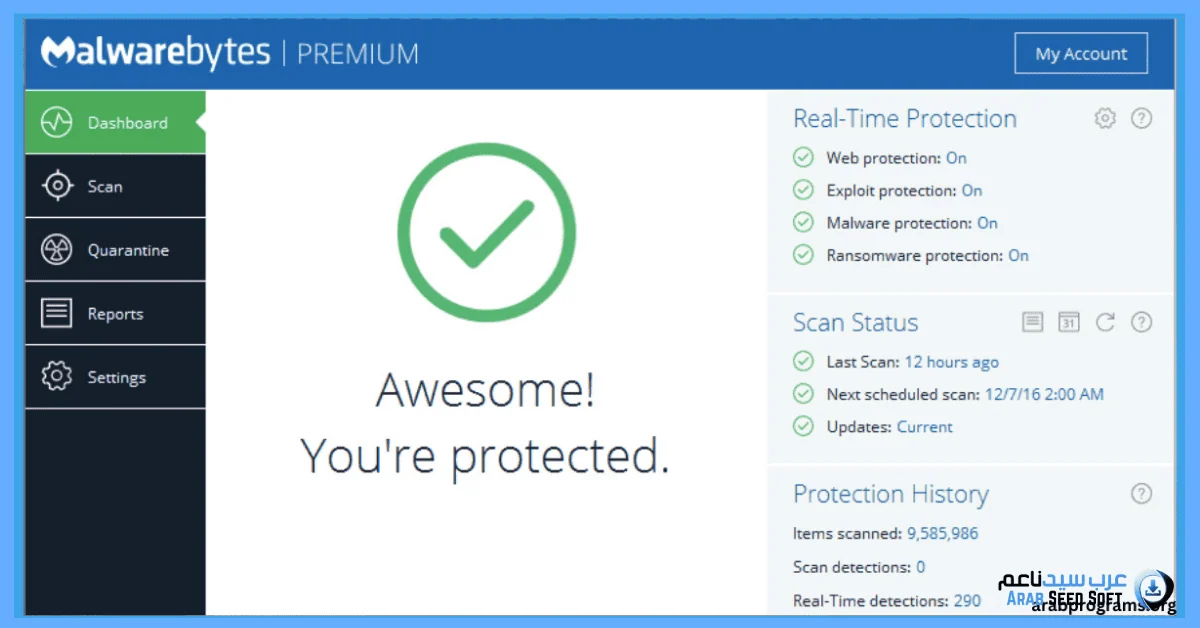1200x628 pixels.
Task: Click the green protected checkmark circle
Action: point(486,231)
